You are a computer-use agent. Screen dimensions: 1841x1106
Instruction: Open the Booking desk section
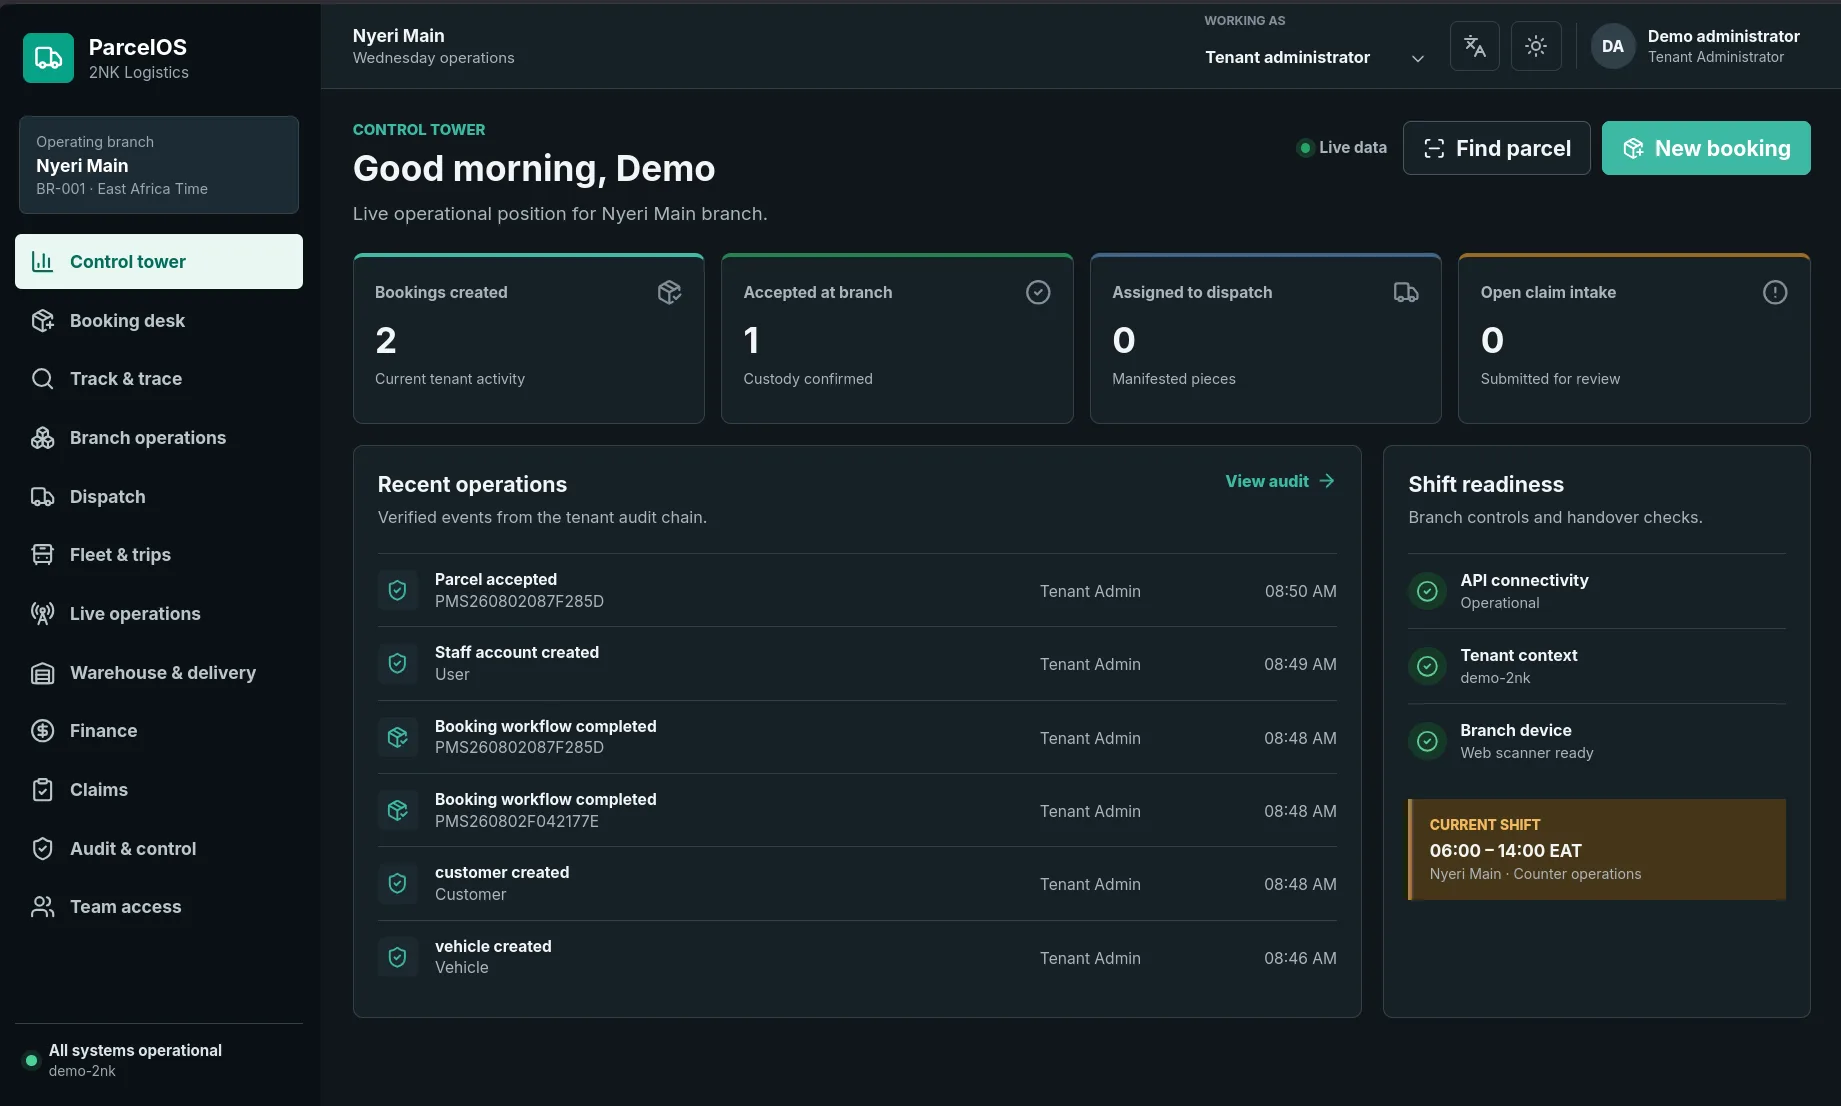159,321
